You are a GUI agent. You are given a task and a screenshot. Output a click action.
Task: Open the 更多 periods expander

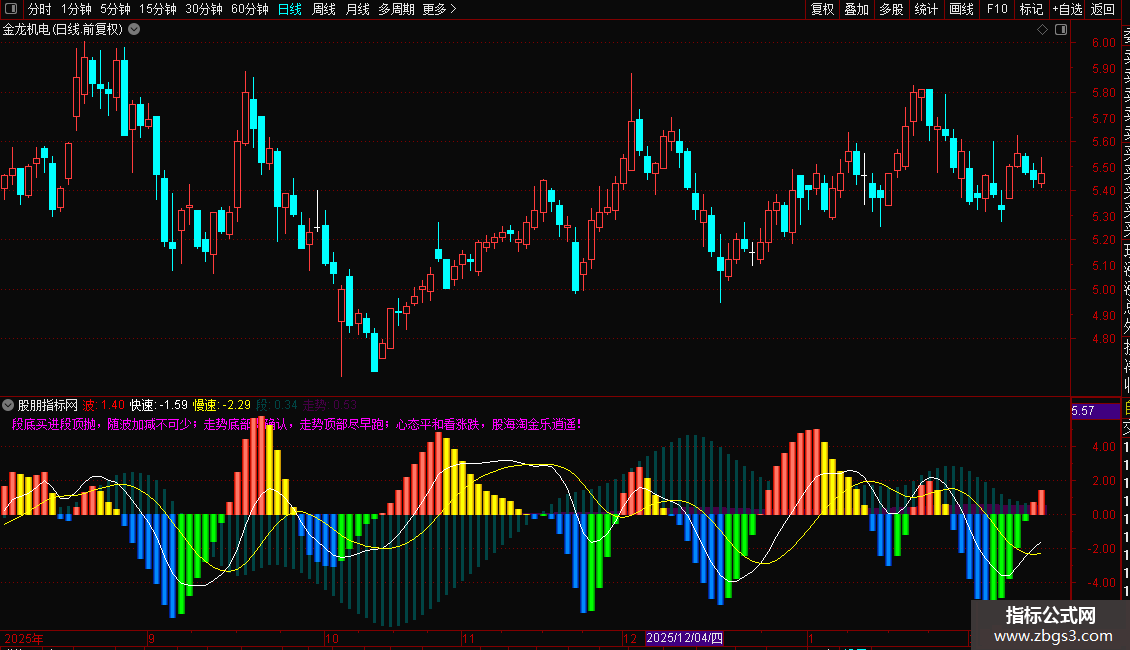coord(440,9)
